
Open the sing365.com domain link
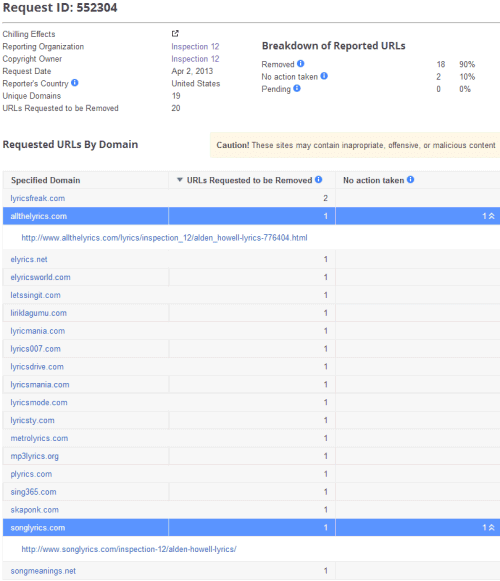point(33,492)
